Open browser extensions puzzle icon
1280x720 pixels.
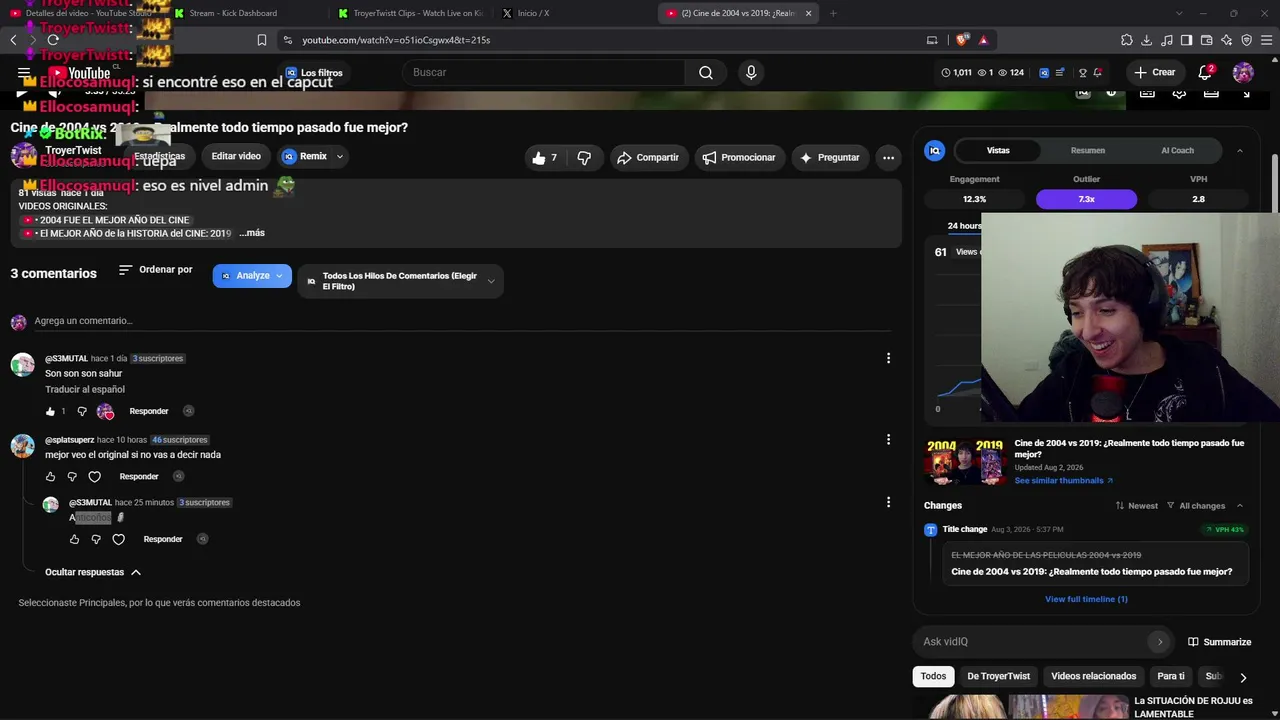(x=1127, y=40)
